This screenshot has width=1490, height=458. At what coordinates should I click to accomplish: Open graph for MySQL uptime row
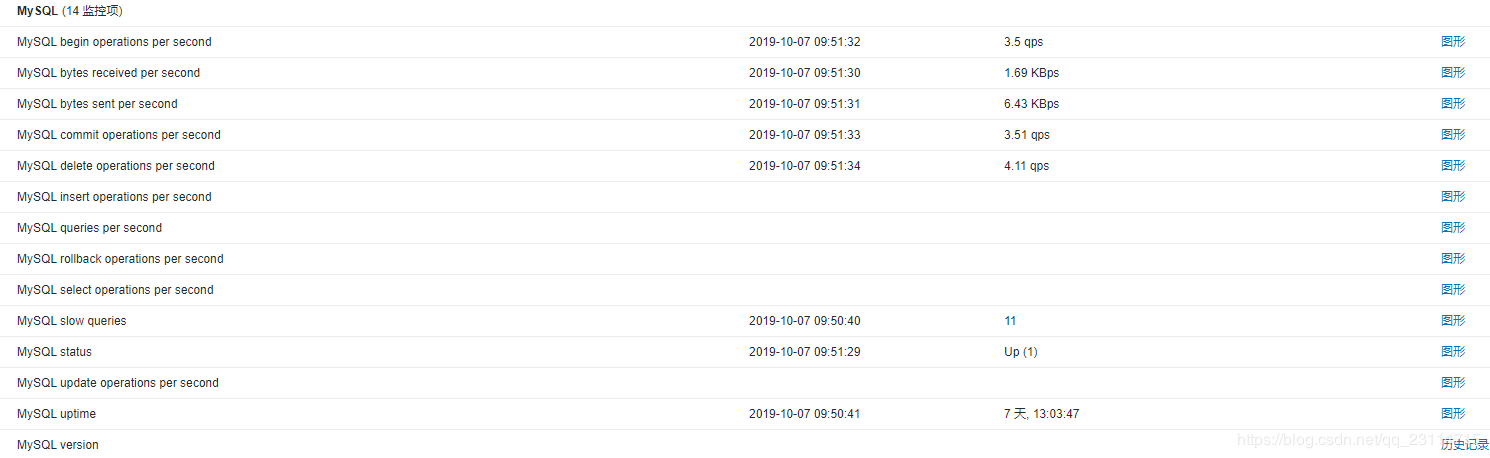1452,414
